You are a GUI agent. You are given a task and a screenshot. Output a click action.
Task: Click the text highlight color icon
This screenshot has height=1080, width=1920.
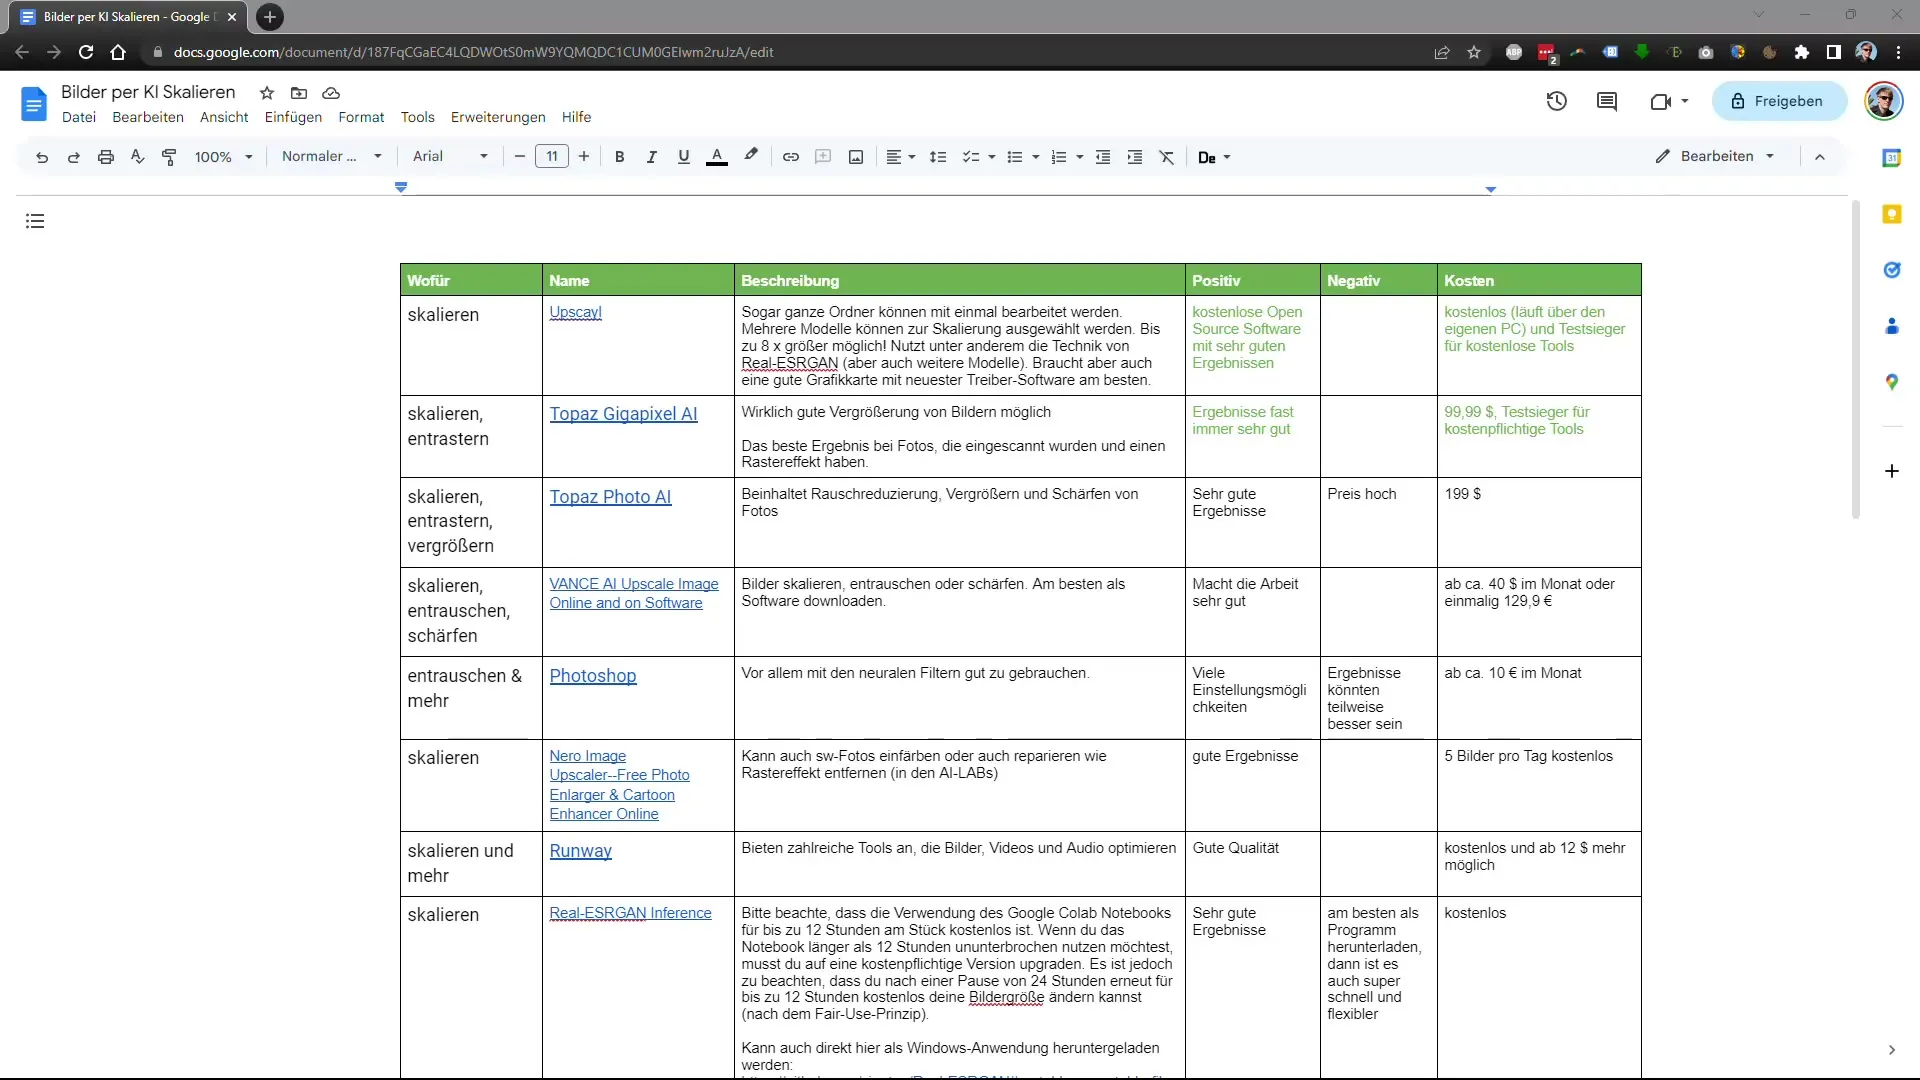click(752, 156)
